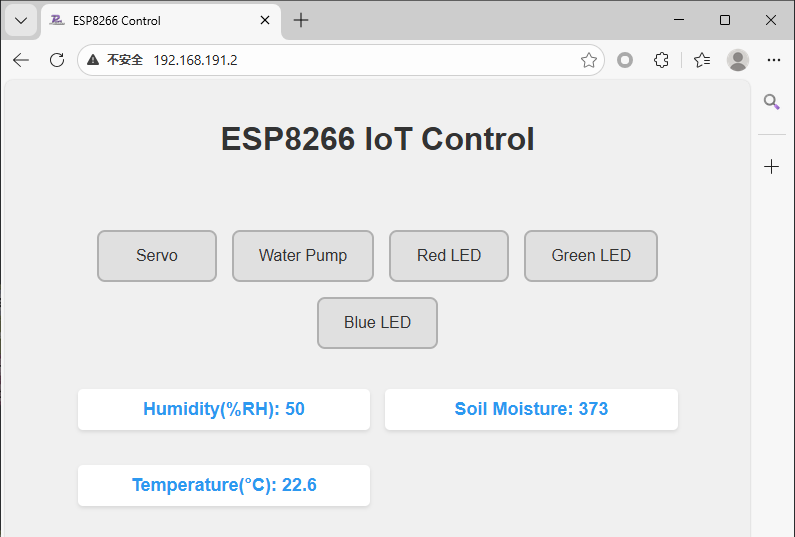This screenshot has width=795, height=537.
Task: Open the Extensions puzzle-piece icon
Action: (x=661, y=60)
